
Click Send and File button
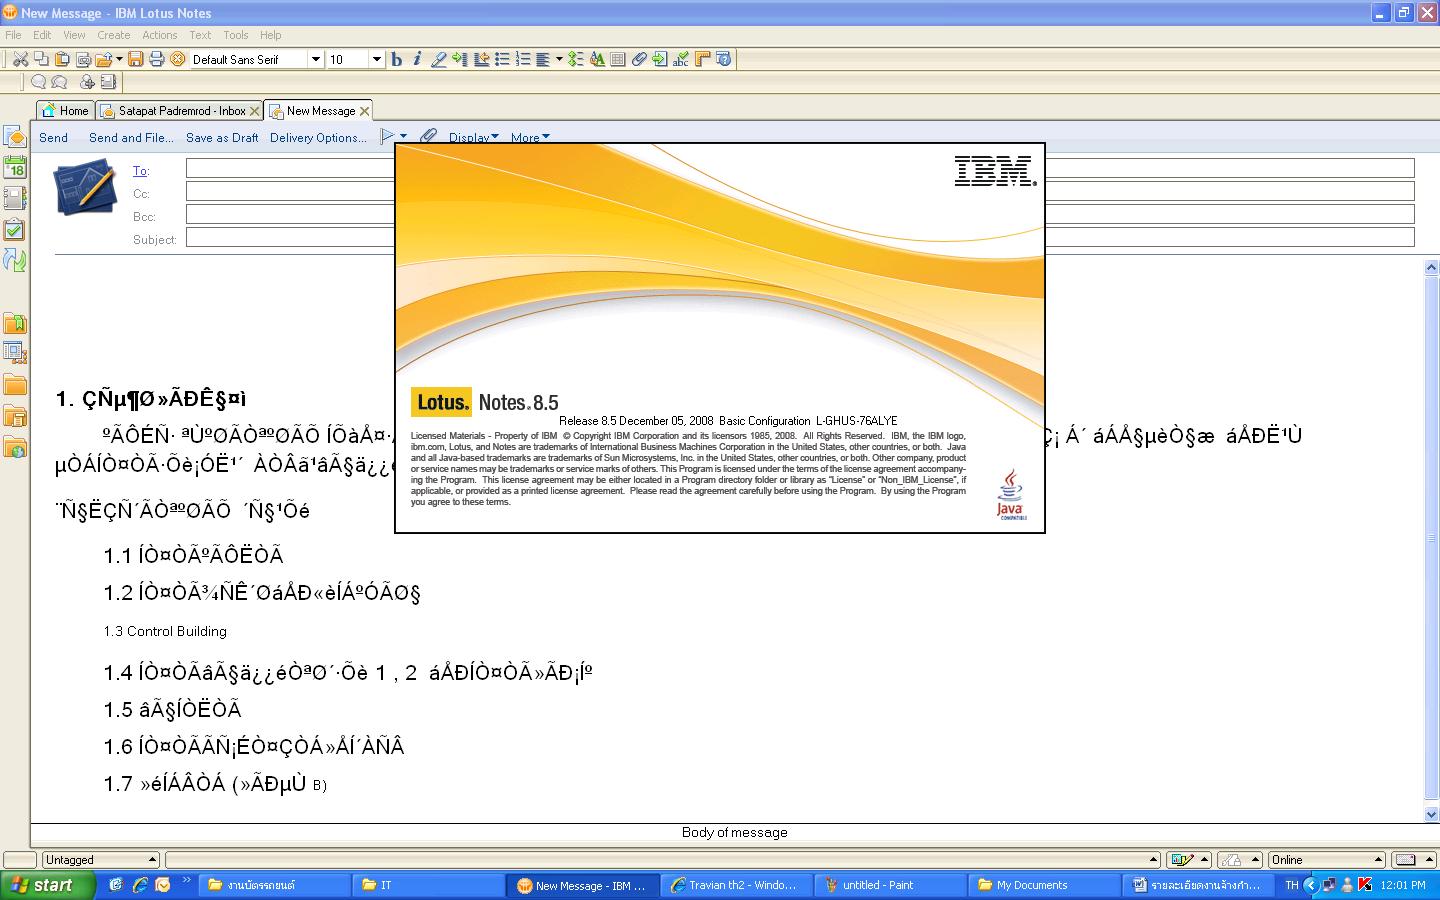click(131, 138)
